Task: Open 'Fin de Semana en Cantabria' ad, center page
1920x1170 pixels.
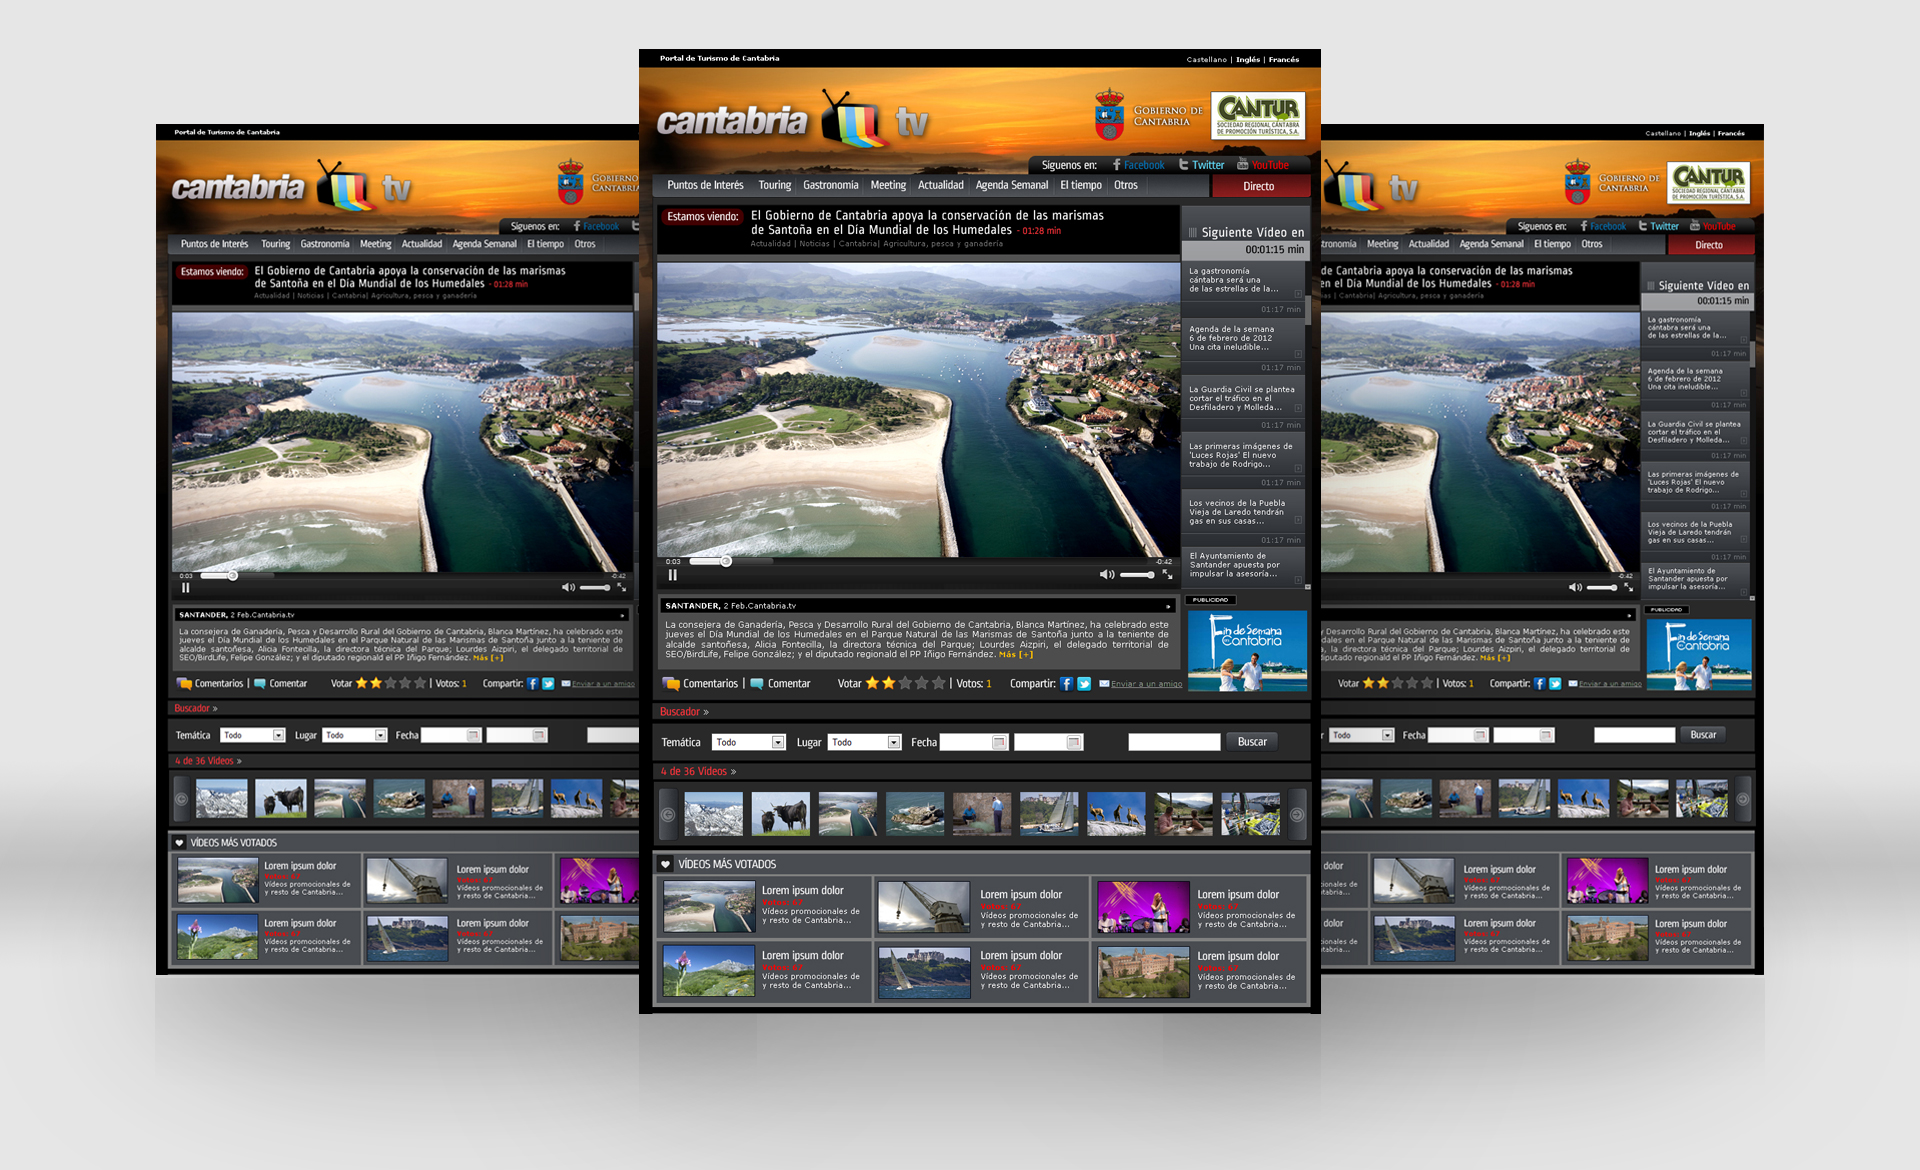Action: coord(1247,650)
